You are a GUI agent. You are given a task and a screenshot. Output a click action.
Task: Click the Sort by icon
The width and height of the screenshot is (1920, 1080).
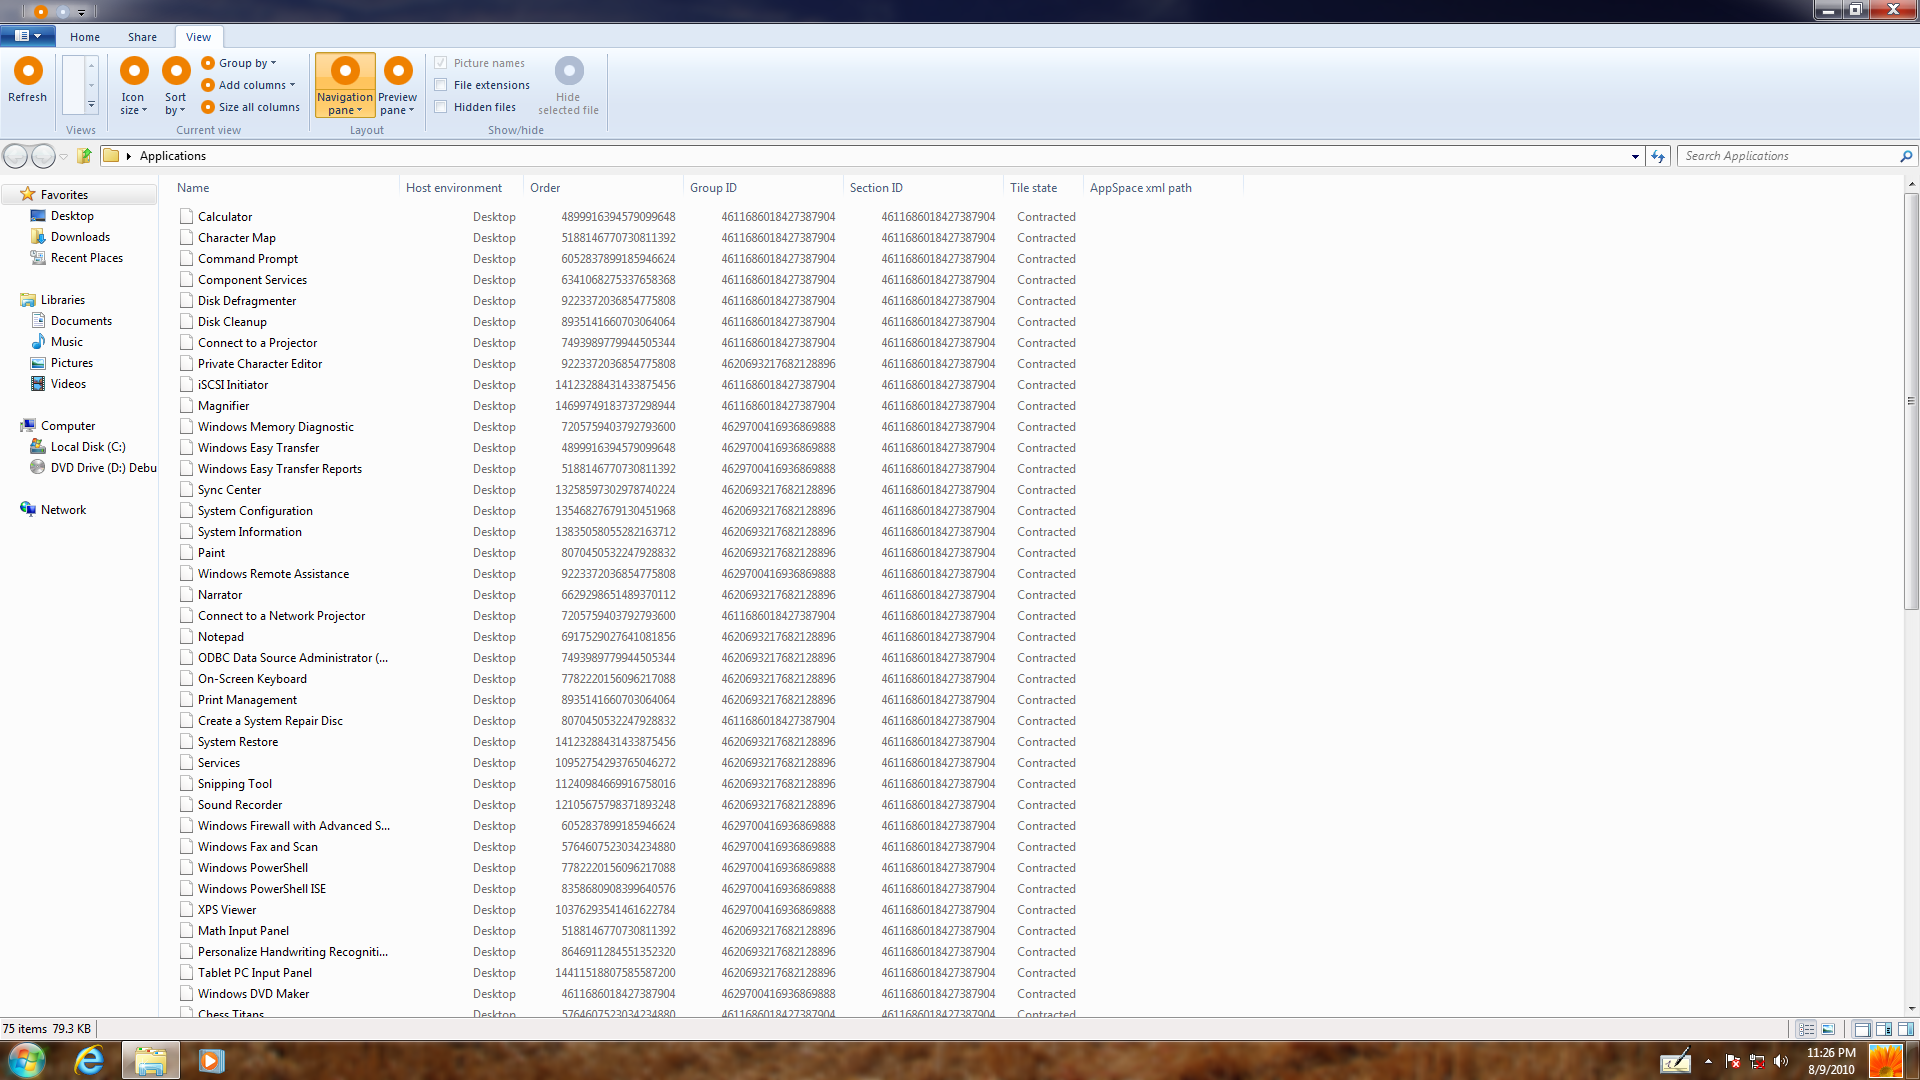tap(176, 72)
